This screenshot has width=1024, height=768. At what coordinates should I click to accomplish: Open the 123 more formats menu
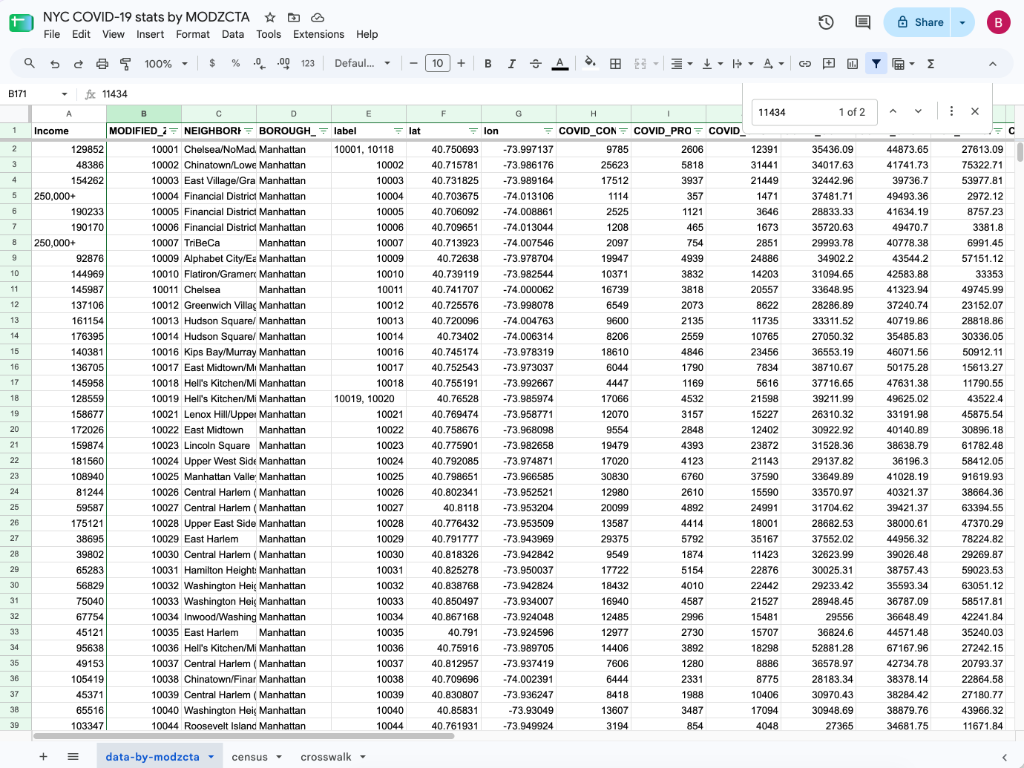pos(308,63)
